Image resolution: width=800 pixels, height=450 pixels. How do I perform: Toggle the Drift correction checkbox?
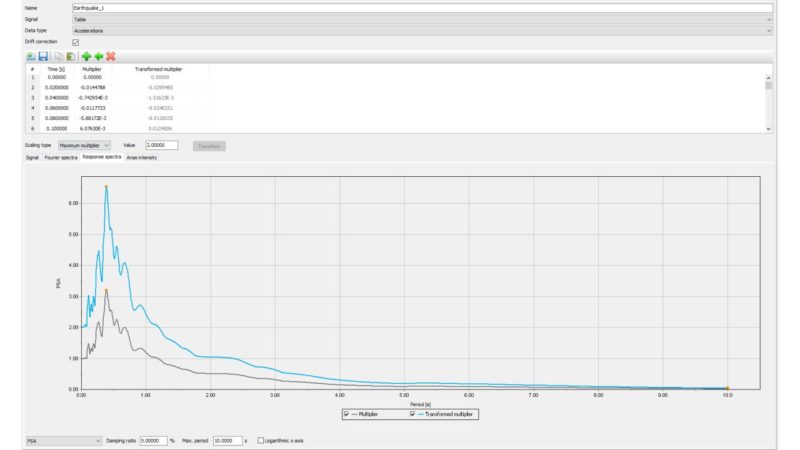coord(76,42)
